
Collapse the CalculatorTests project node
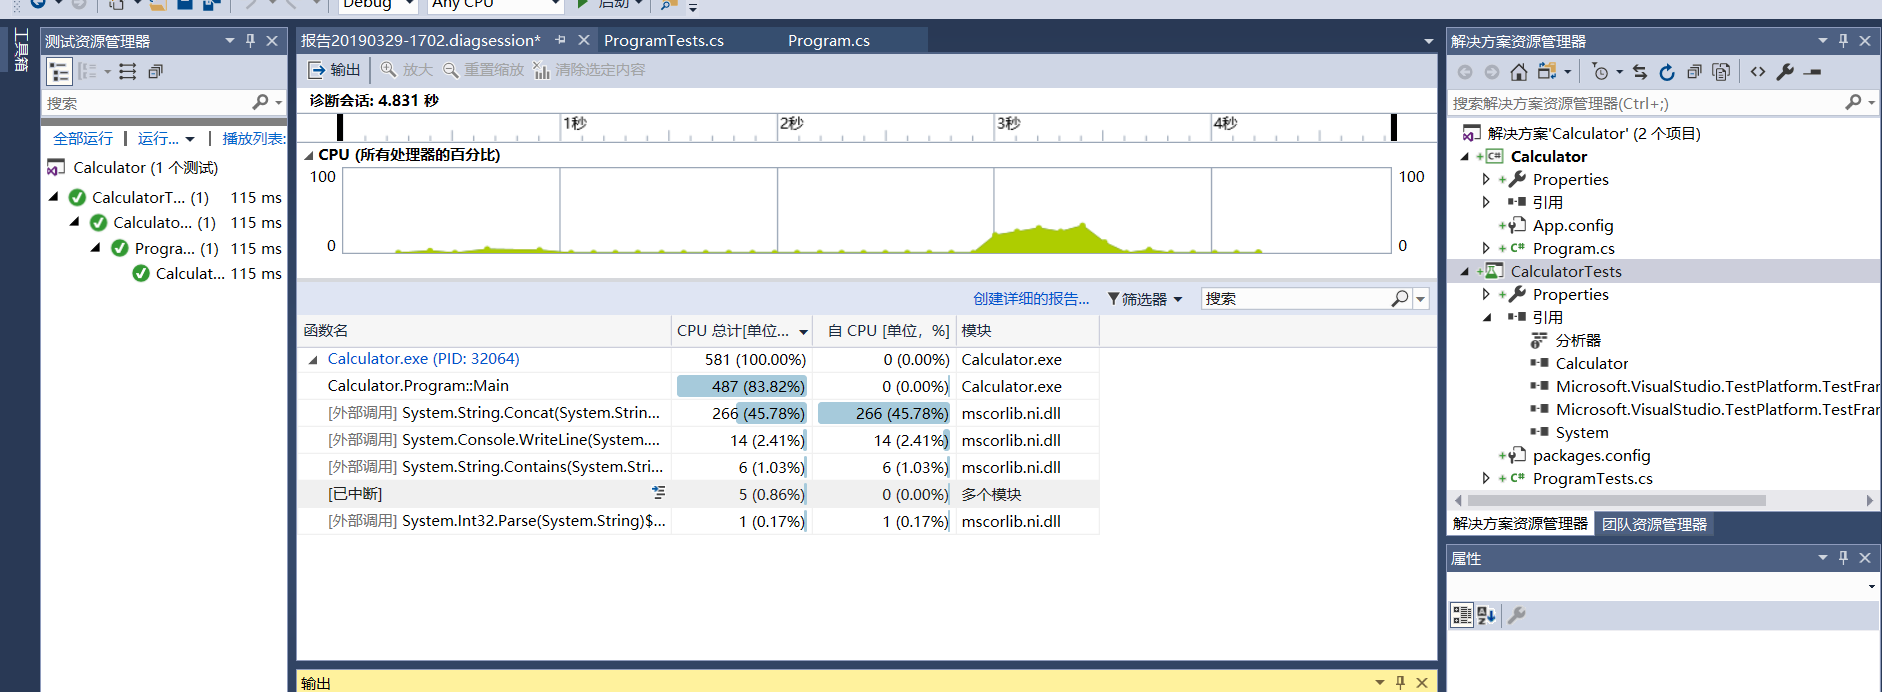(1465, 271)
